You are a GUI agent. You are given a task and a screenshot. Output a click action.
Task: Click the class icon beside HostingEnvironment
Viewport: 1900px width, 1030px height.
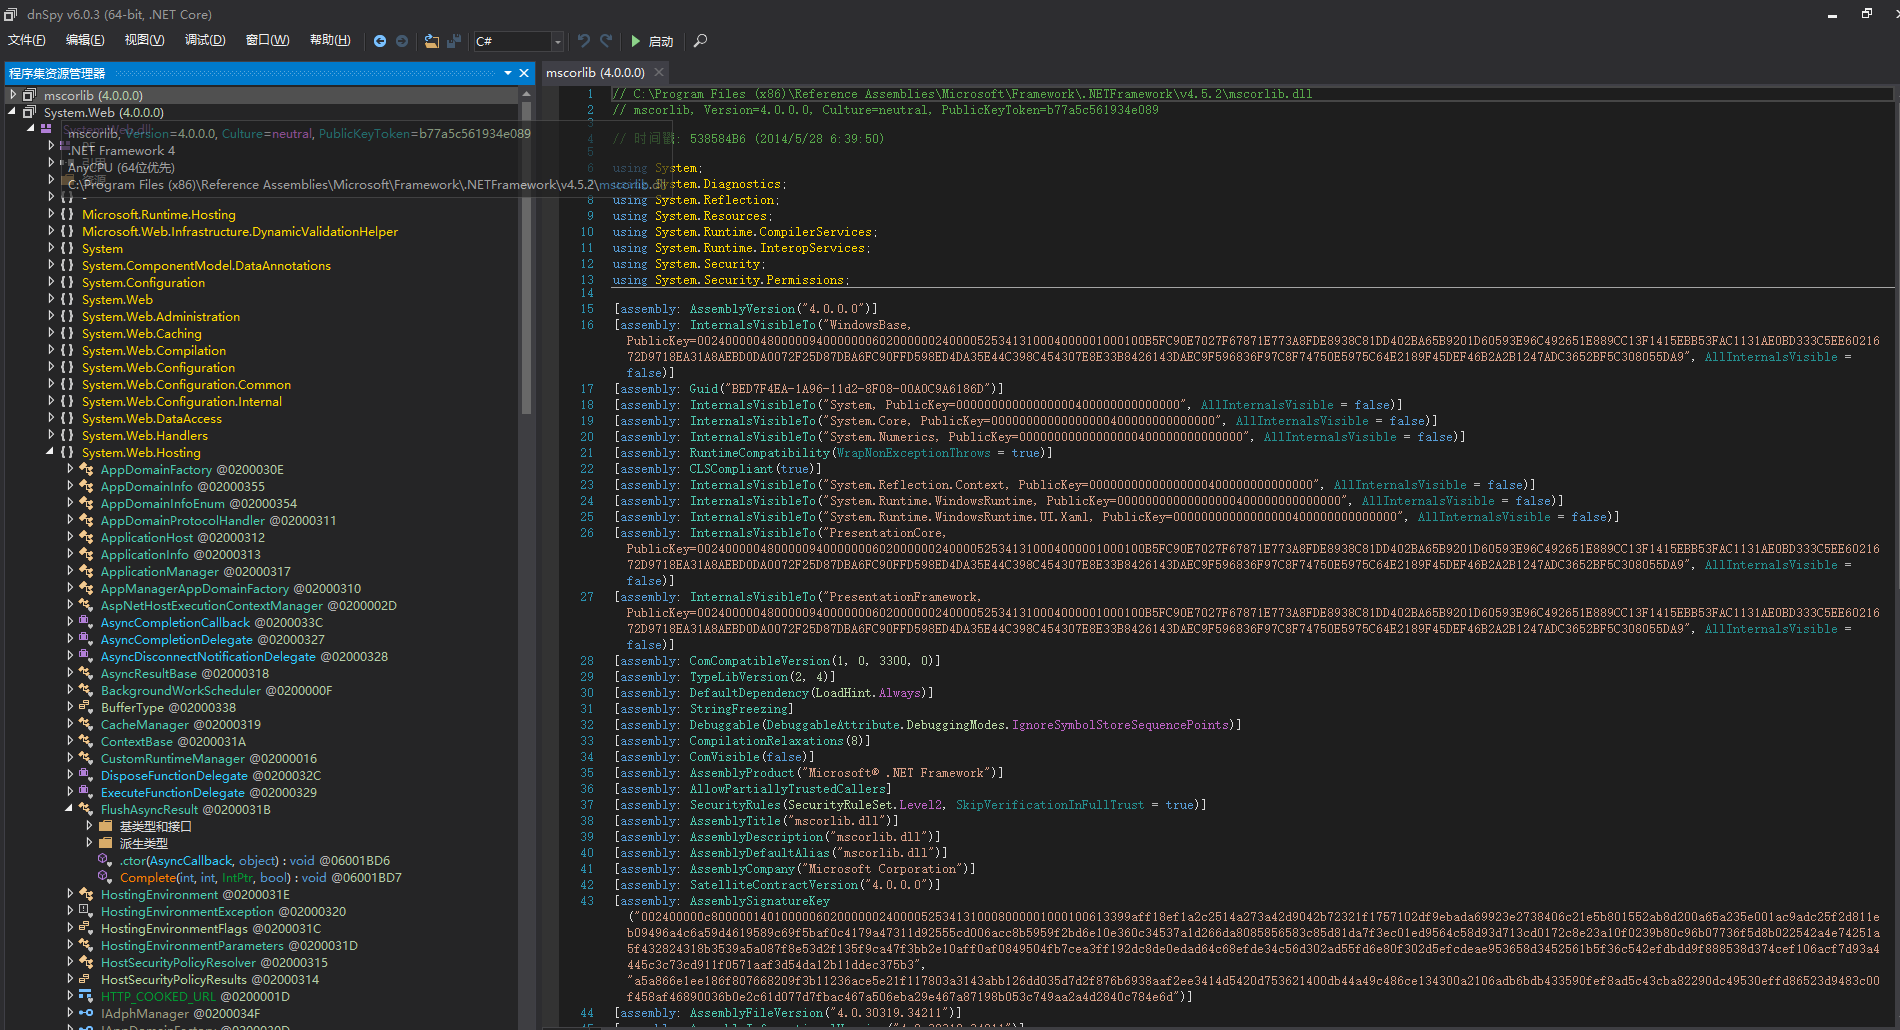coord(86,894)
